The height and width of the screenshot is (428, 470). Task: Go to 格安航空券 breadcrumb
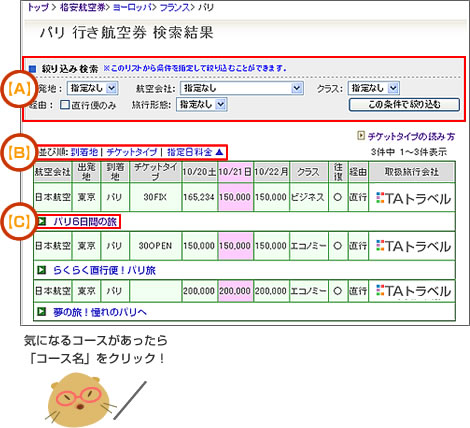[83, 7]
